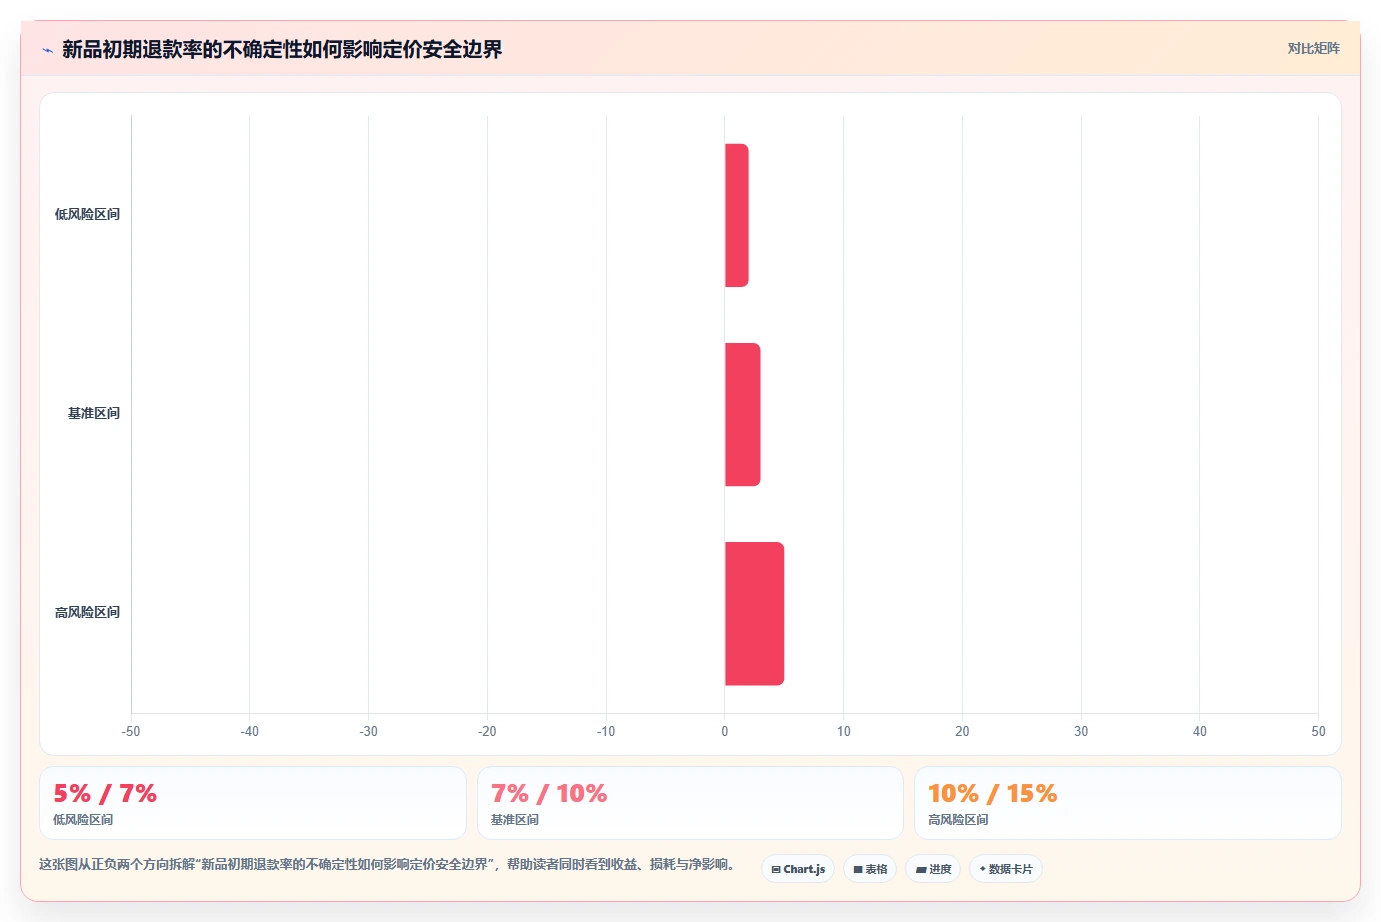Viewport: 1381px width, 922px height.
Task: Click the x-axis tick label 20
Action: pos(962,731)
